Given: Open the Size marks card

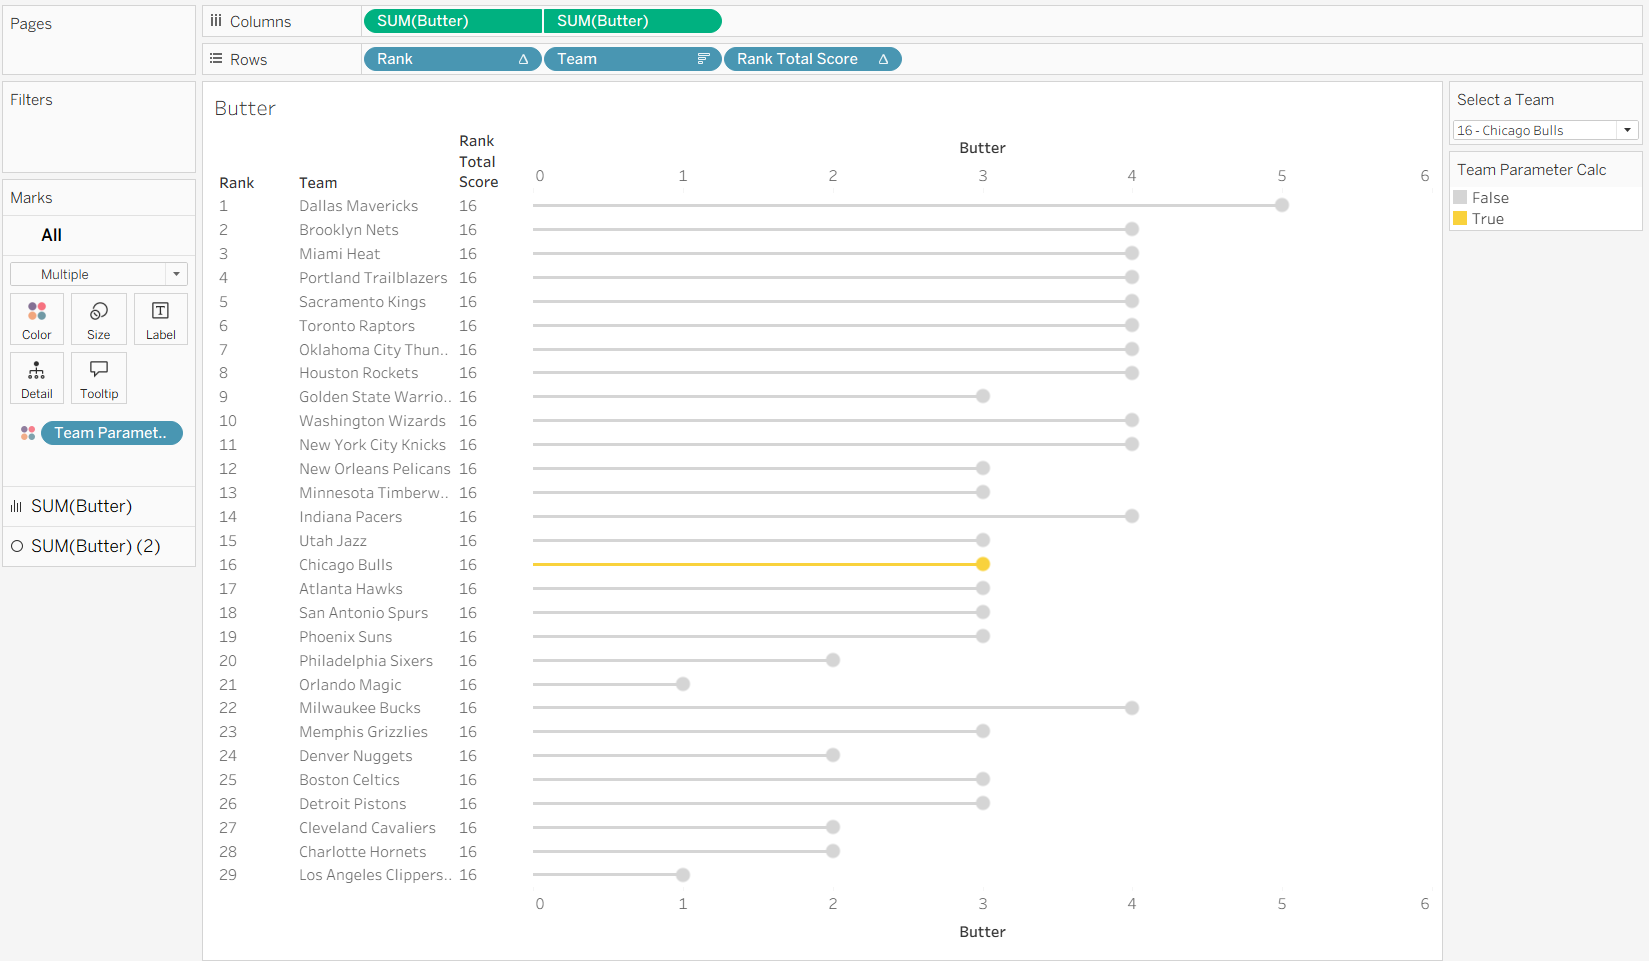Looking at the screenshot, I should (x=99, y=319).
